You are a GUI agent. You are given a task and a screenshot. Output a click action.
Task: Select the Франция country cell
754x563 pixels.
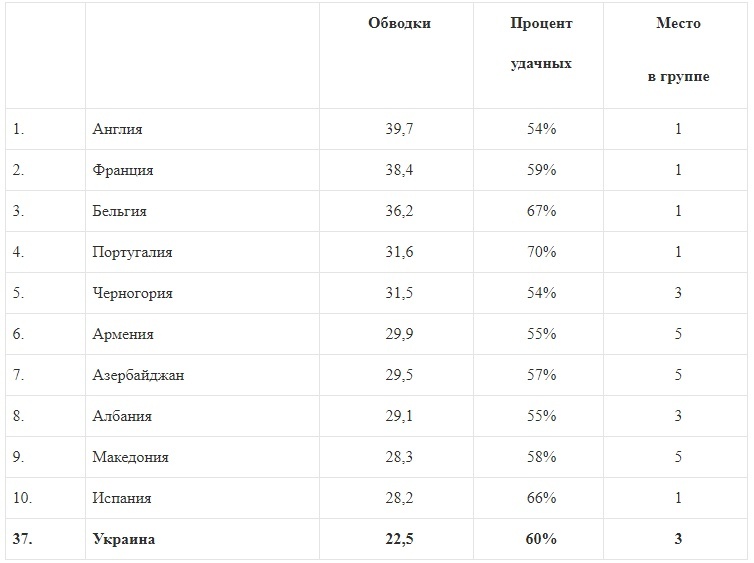coord(122,170)
